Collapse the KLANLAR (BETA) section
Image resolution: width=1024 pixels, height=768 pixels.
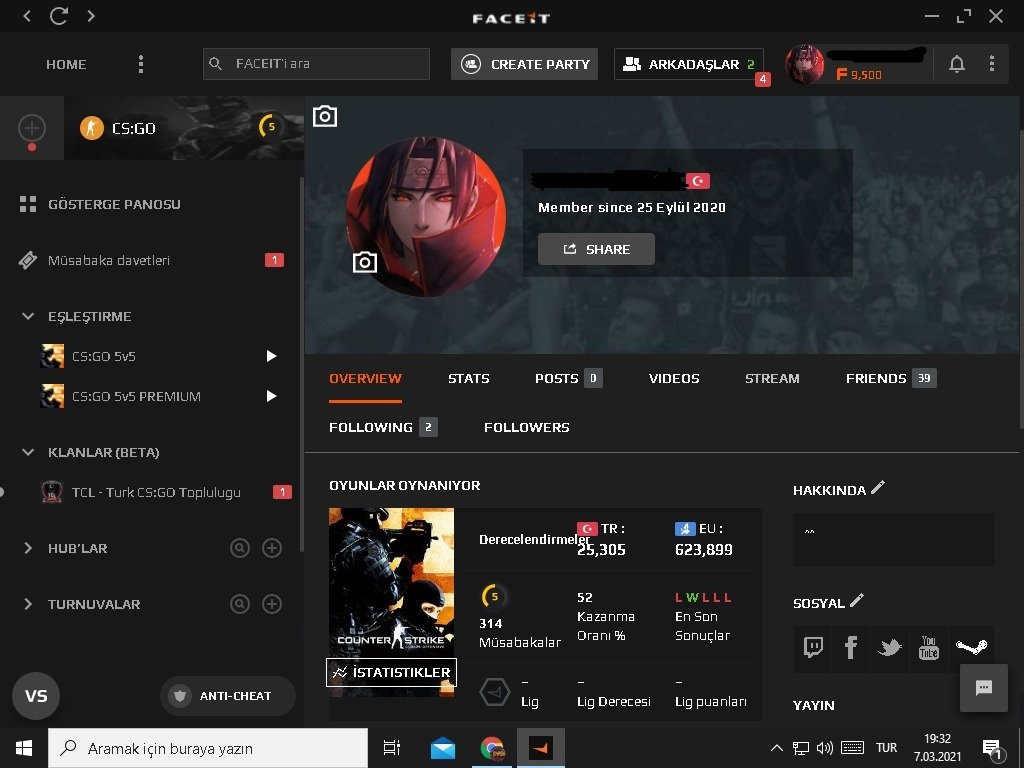pyautogui.click(x=27, y=452)
